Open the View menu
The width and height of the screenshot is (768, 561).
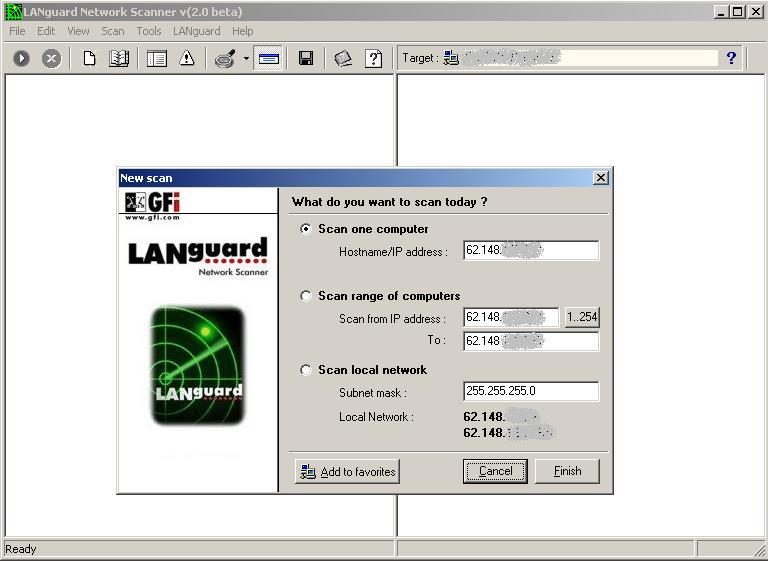click(78, 31)
